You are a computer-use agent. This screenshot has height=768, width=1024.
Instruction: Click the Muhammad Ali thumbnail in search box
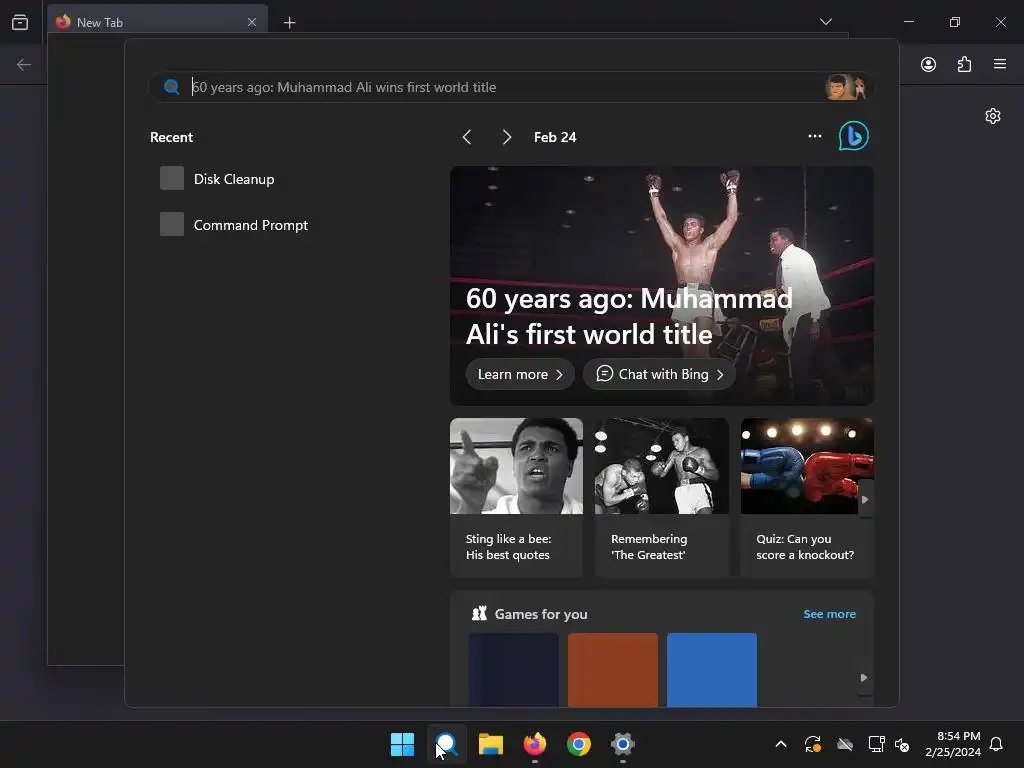tap(846, 87)
